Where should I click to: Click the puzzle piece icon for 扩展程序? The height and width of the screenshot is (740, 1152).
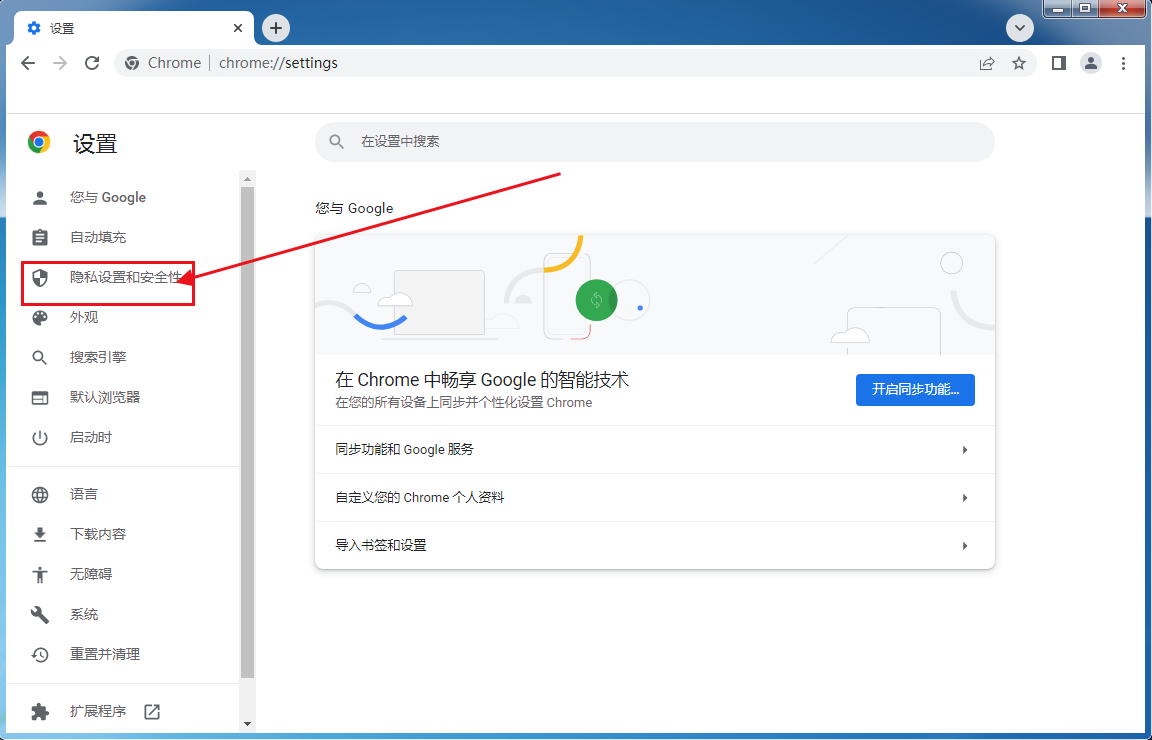pyautogui.click(x=40, y=711)
